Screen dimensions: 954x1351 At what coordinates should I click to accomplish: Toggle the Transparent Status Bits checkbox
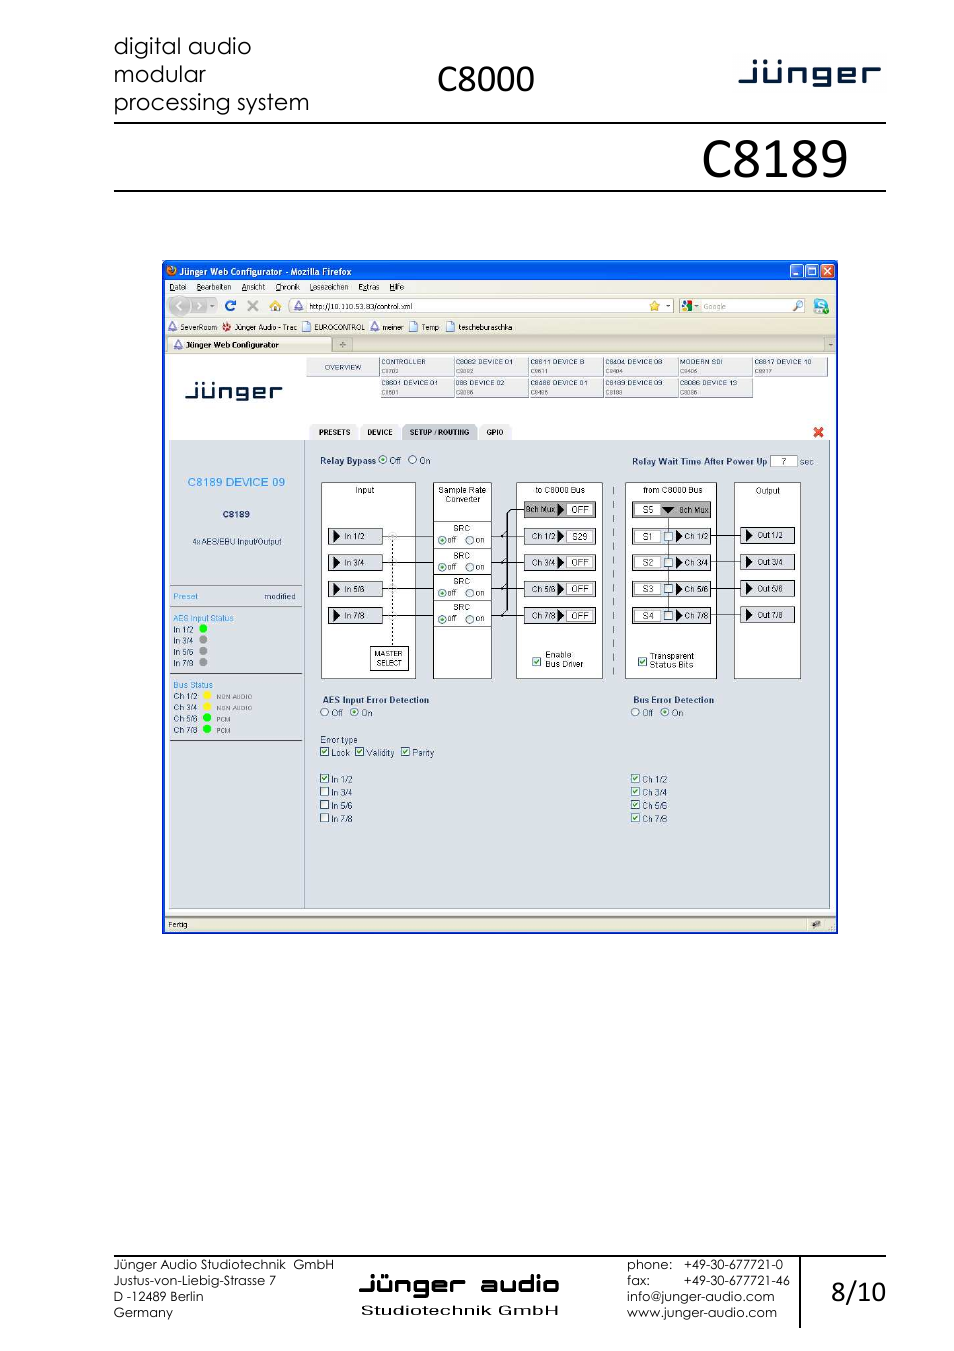click(x=642, y=661)
